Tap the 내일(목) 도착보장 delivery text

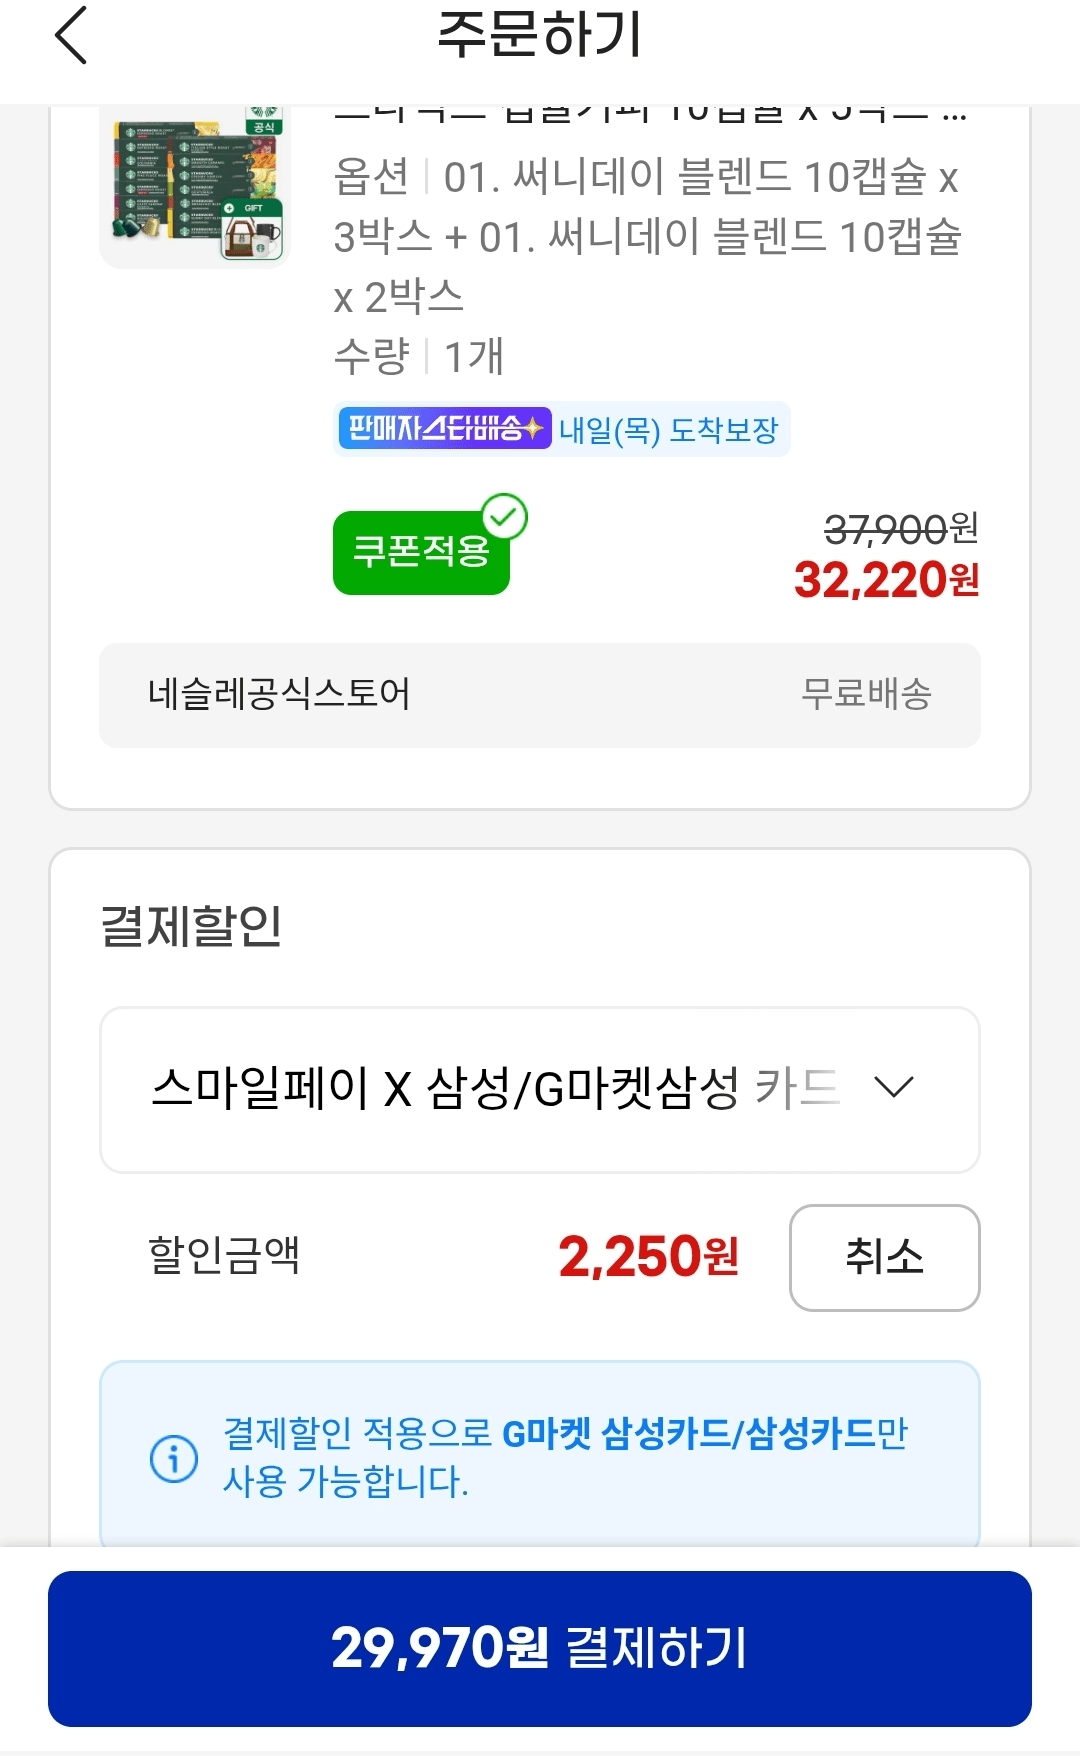click(668, 430)
